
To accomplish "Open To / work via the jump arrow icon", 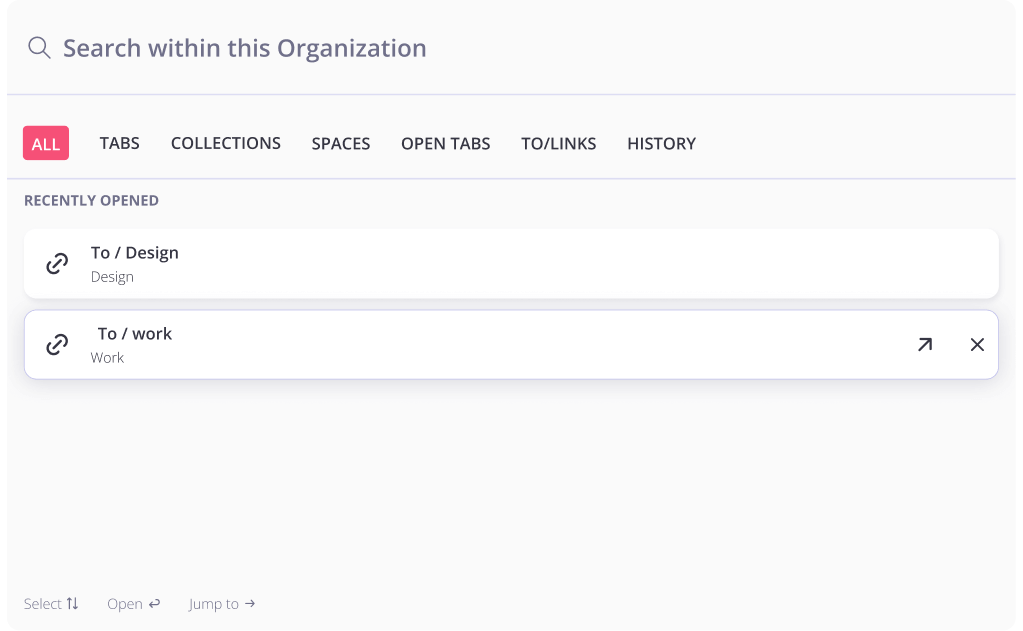I will tap(924, 344).
